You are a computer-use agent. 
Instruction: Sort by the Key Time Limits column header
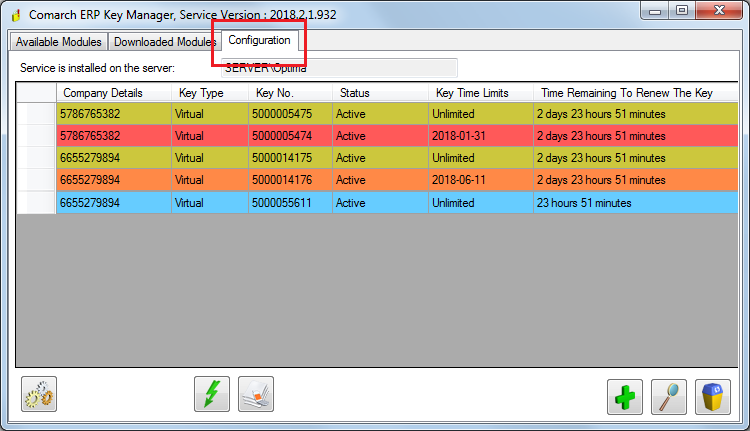click(x=481, y=93)
